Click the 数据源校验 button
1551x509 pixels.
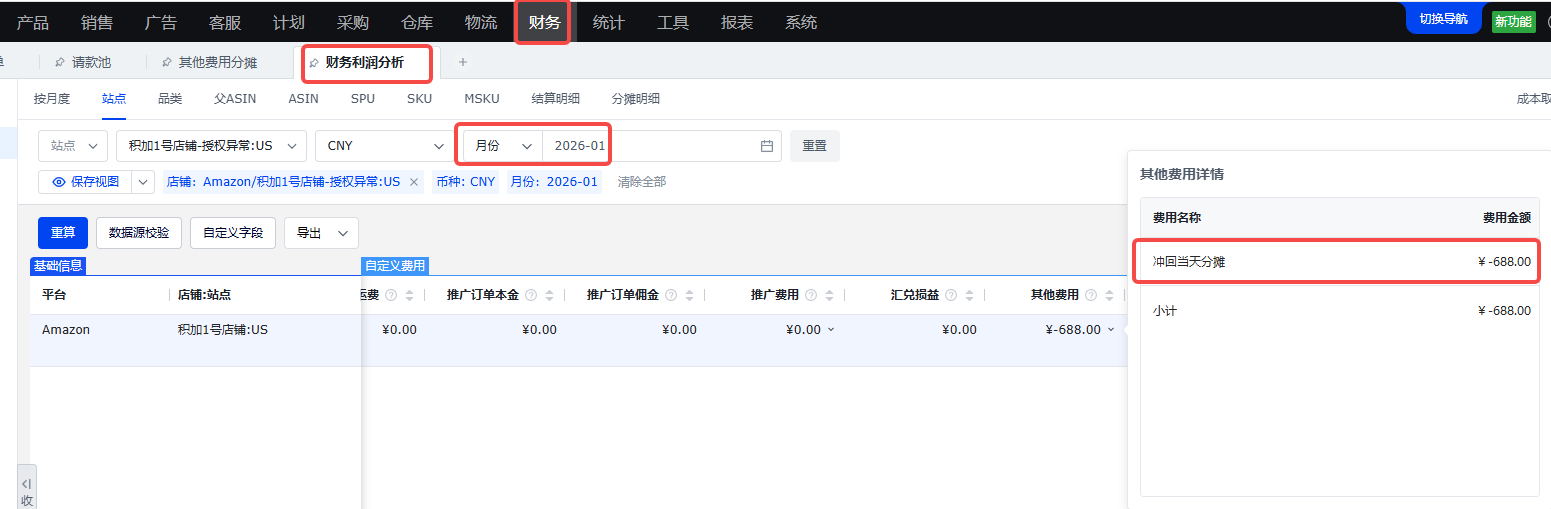[x=139, y=233]
